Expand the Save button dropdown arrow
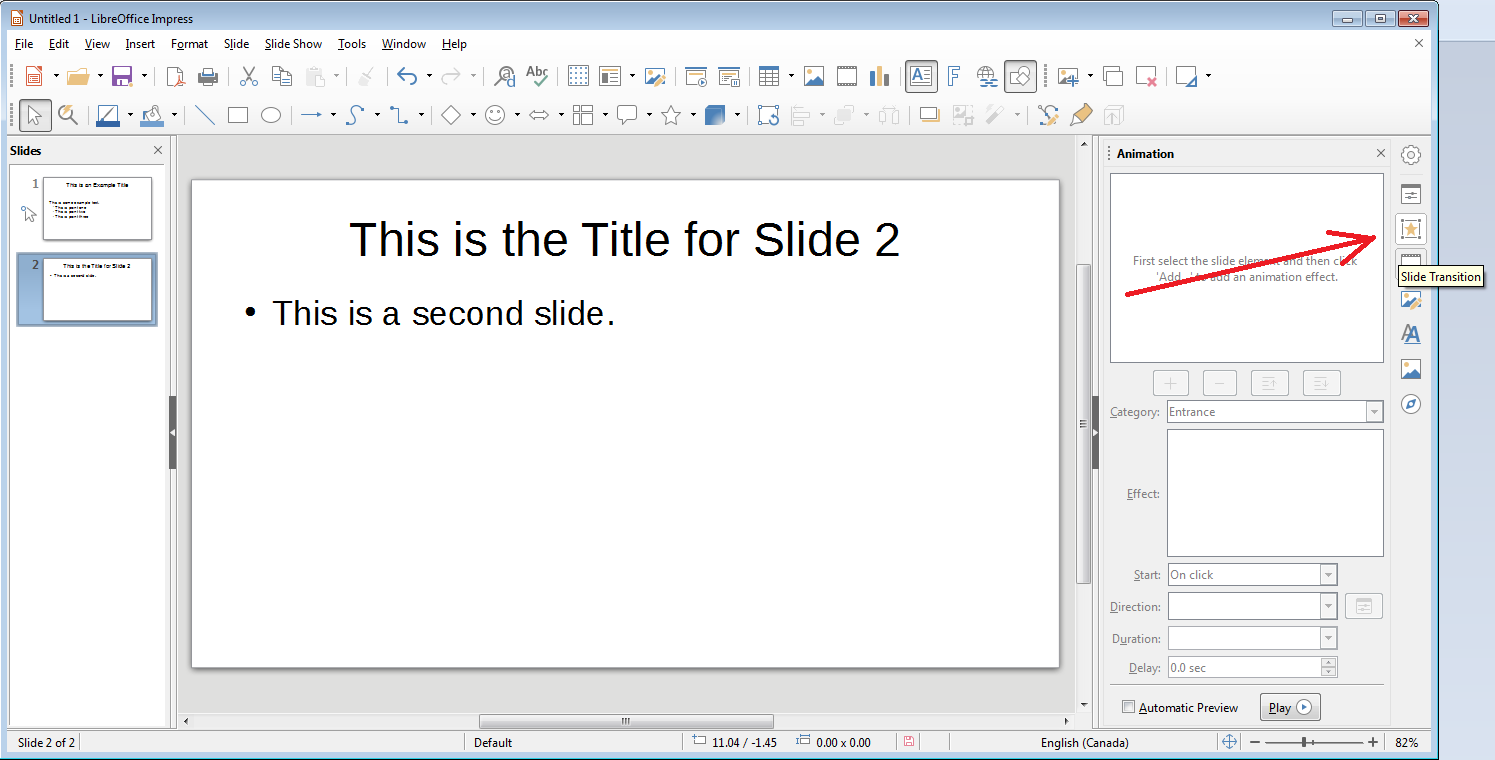 click(x=144, y=76)
